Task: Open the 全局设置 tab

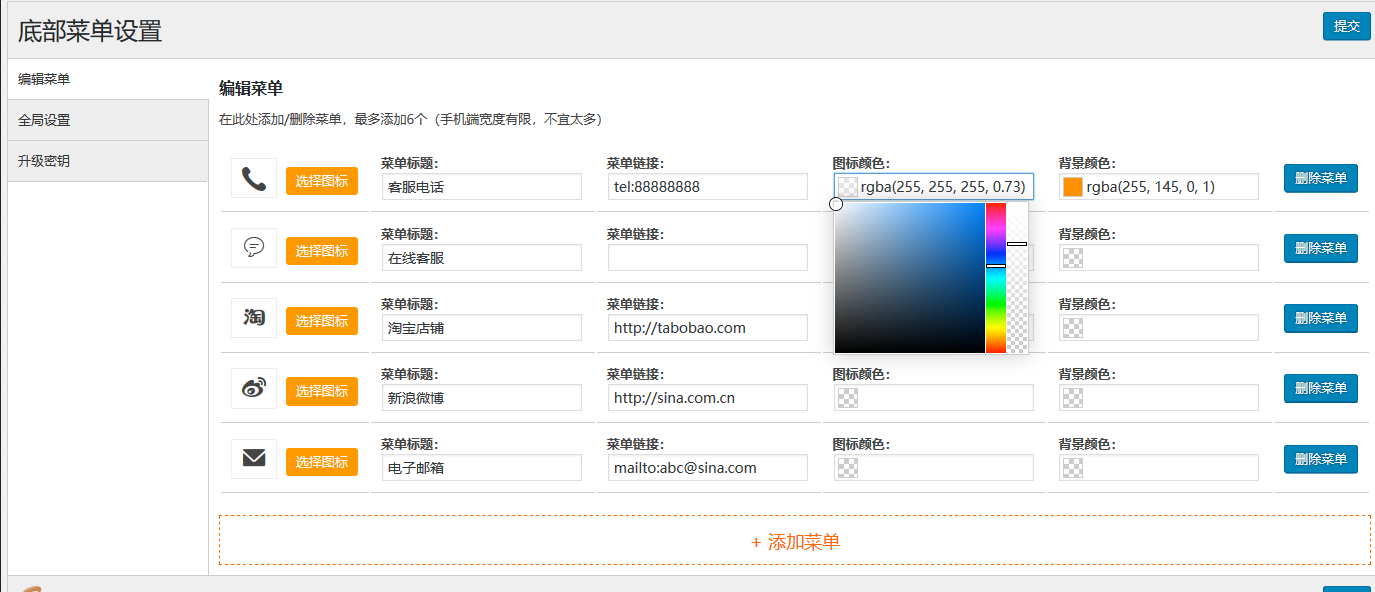Action: click(107, 120)
